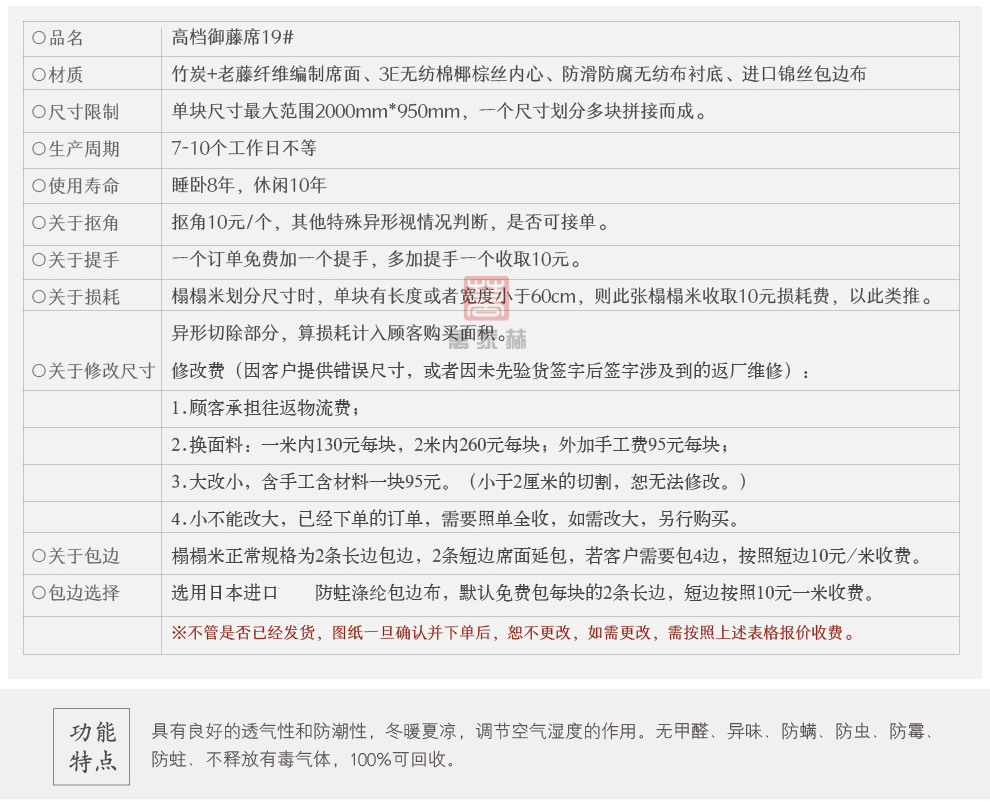Select the text '一个订单免费加一个提手'
This screenshot has height=802, width=990.
click(x=270, y=259)
